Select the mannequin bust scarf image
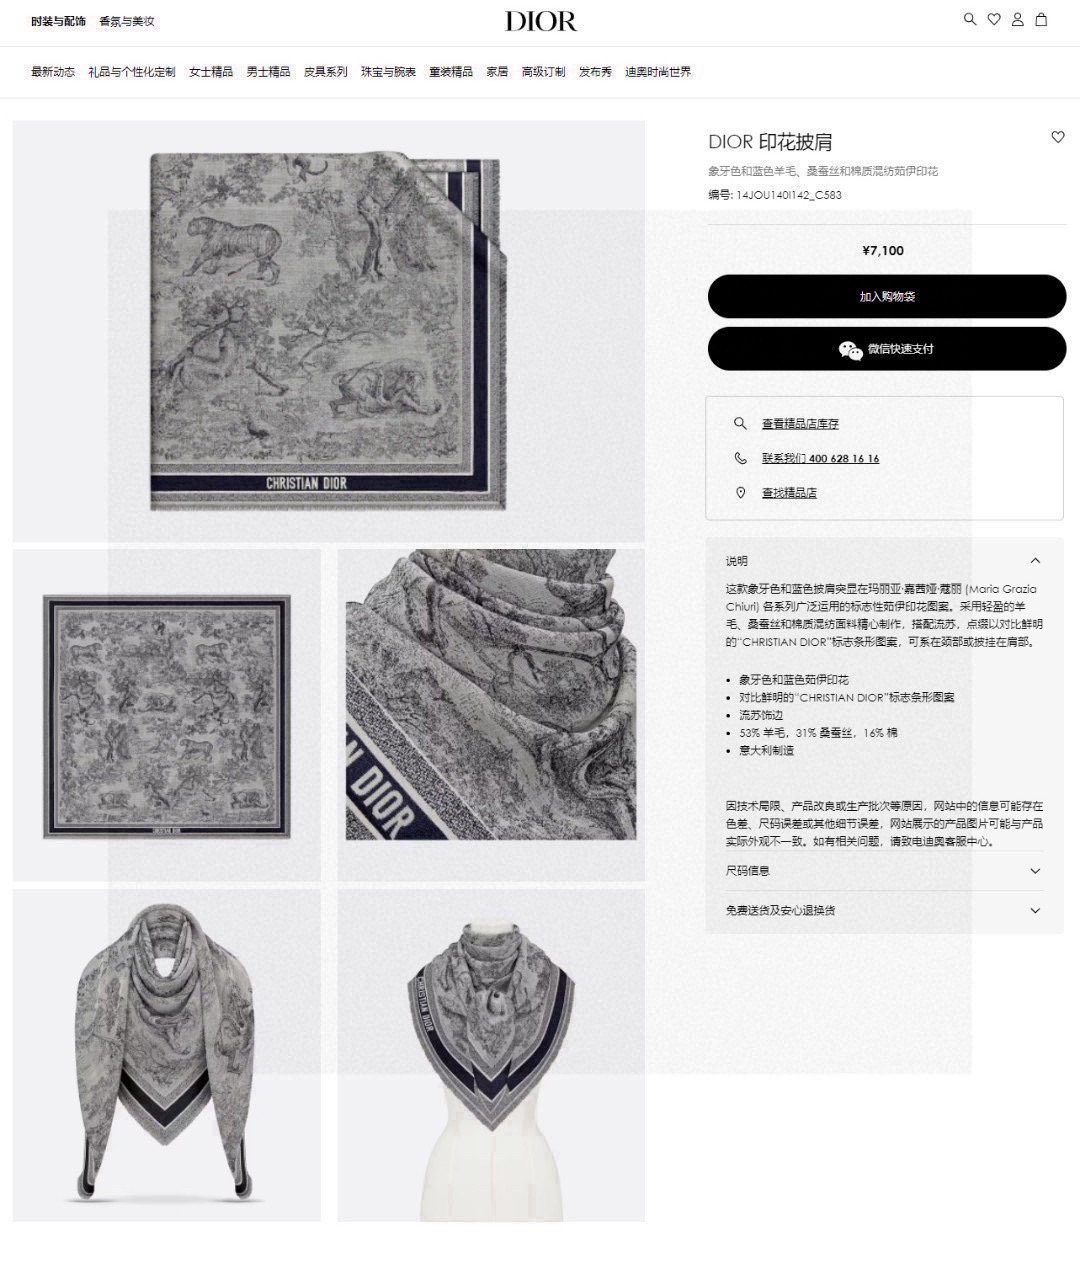Viewport: 1080px width, 1285px height. click(491, 1056)
